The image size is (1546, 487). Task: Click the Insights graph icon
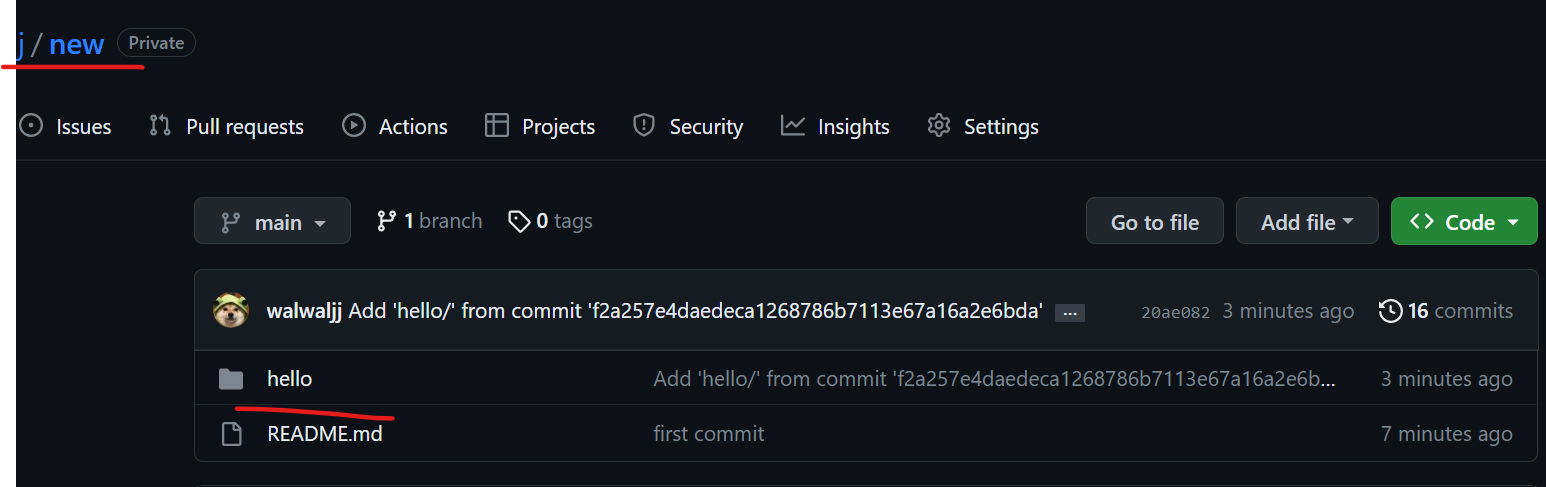793,126
